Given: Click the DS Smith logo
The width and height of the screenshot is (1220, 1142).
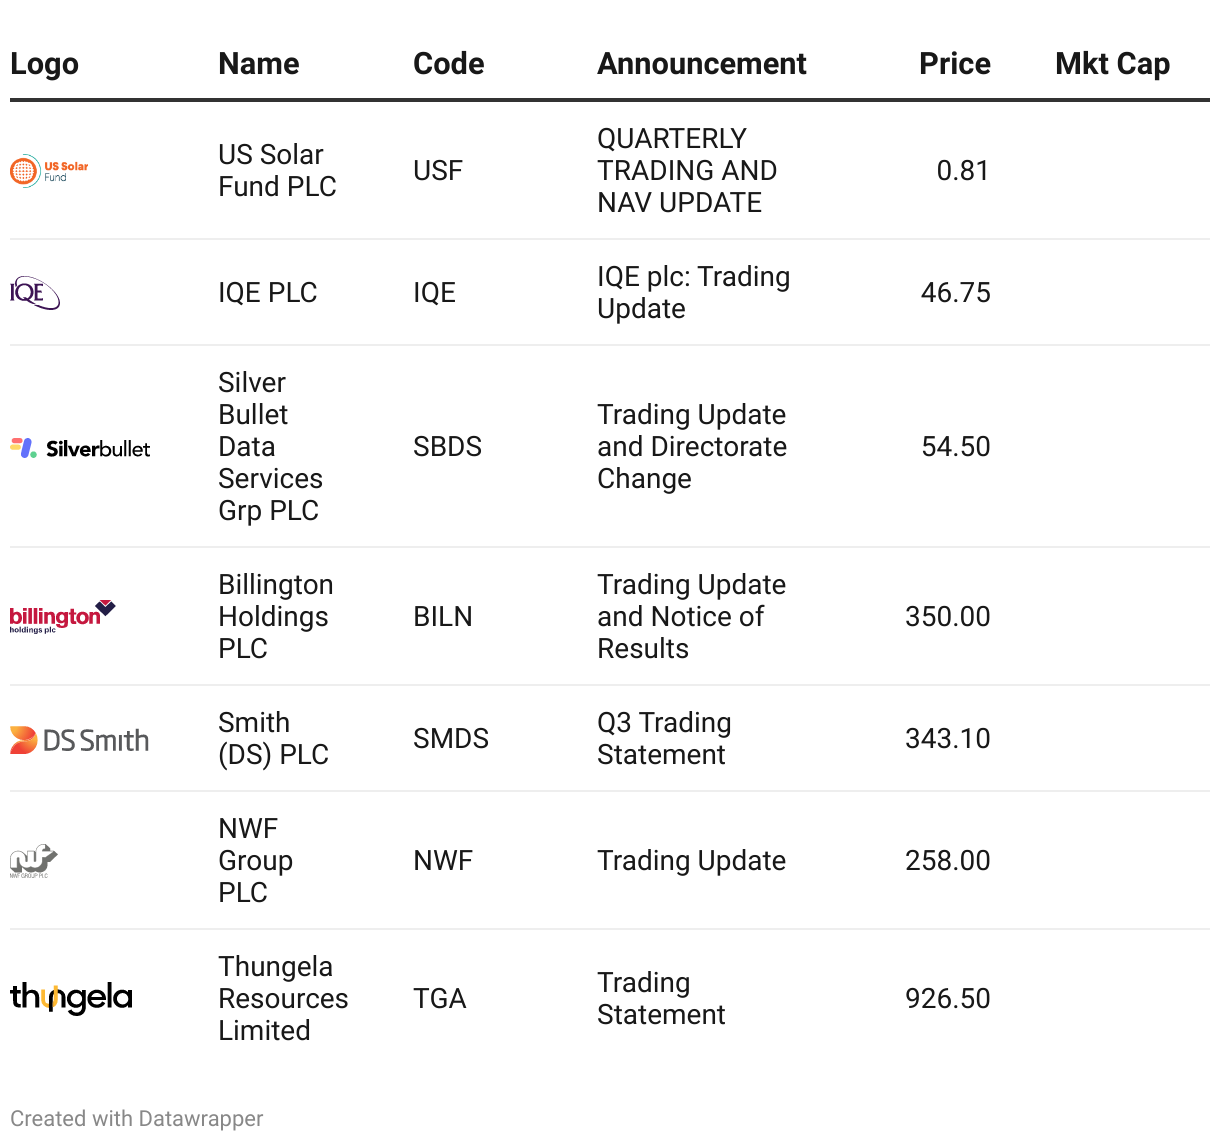Looking at the screenshot, I should coord(80,740).
